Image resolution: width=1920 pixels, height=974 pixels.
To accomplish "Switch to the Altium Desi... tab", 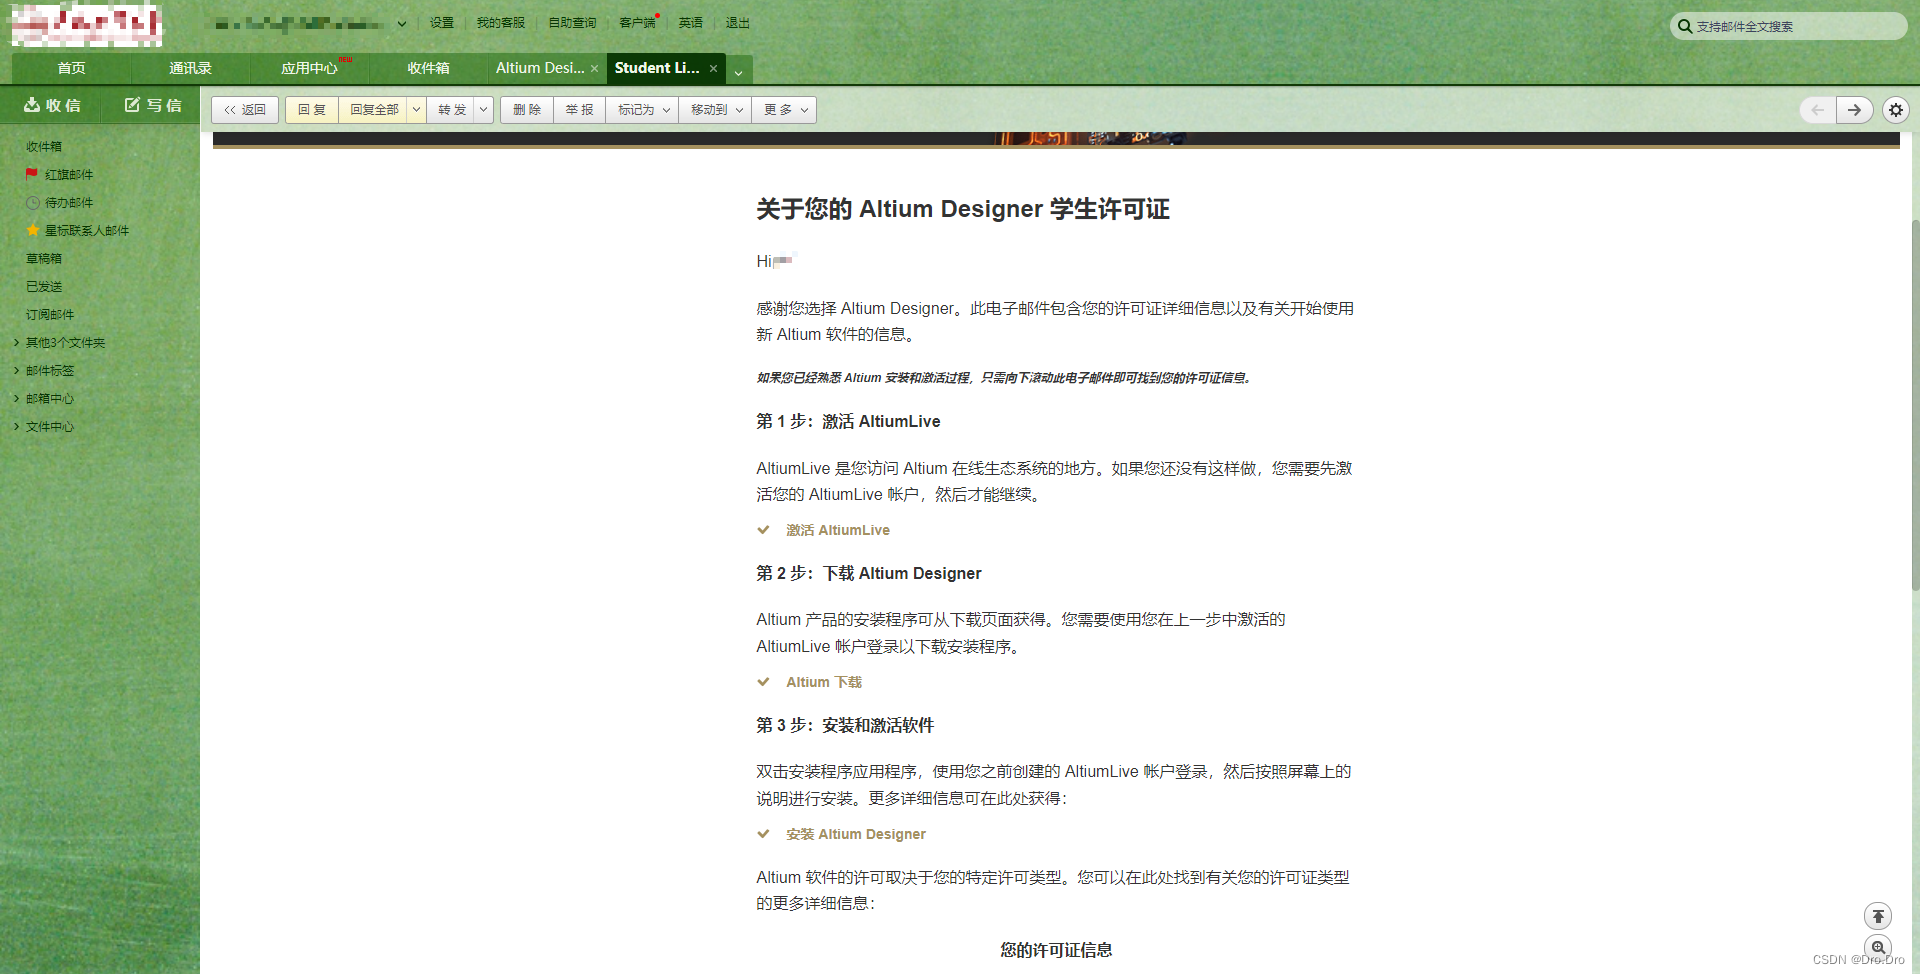I will click(540, 68).
